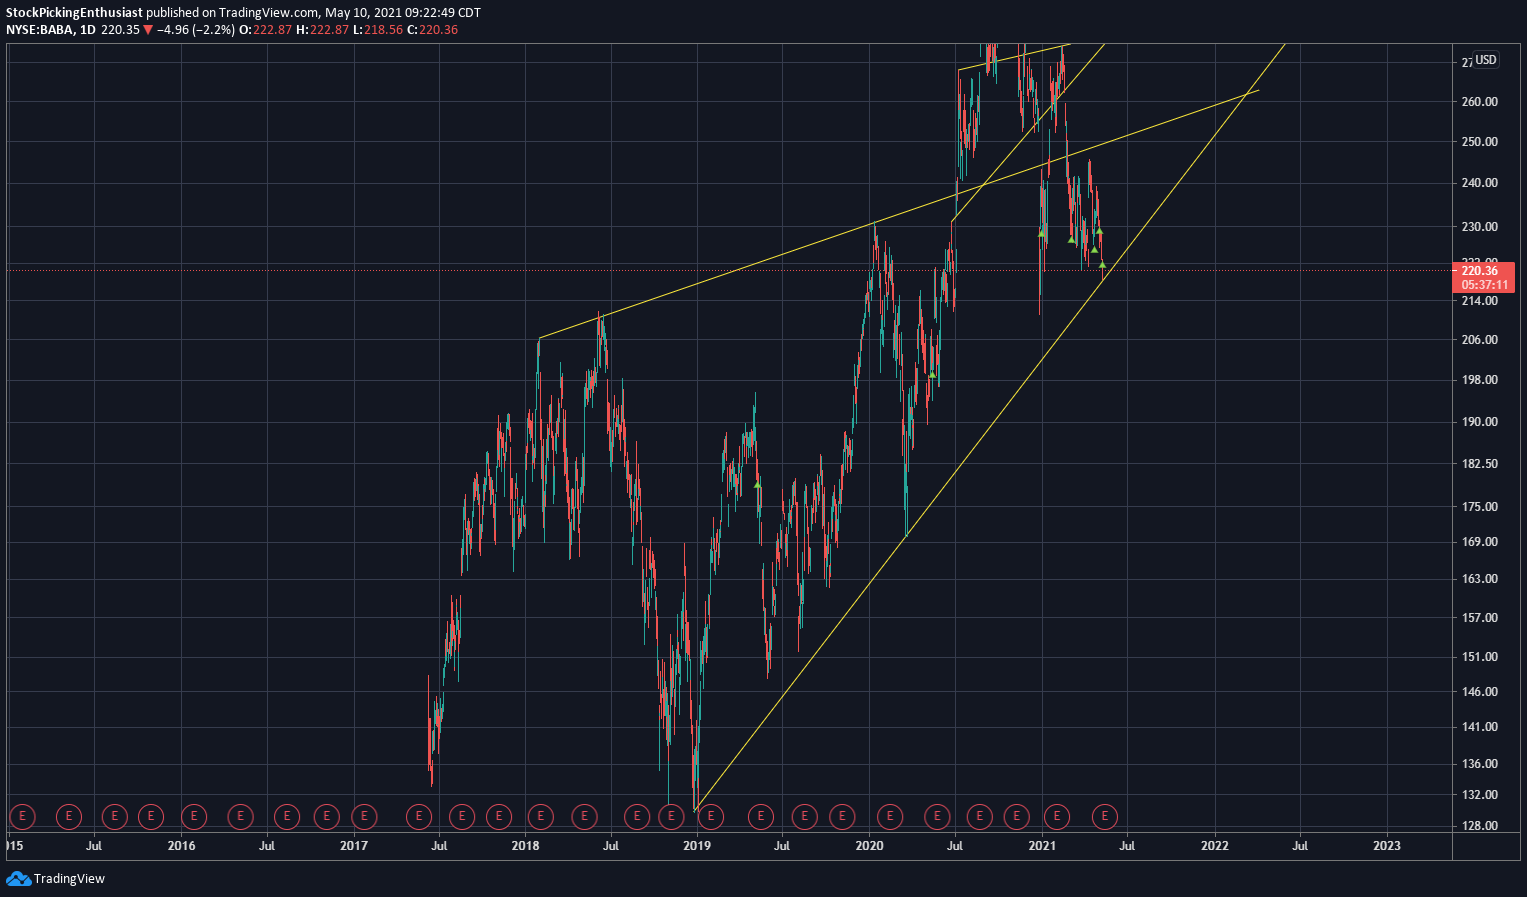The height and width of the screenshot is (897, 1527).
Task: Click the TradingView wordmark at bottom left
Action: pos(69,879)
